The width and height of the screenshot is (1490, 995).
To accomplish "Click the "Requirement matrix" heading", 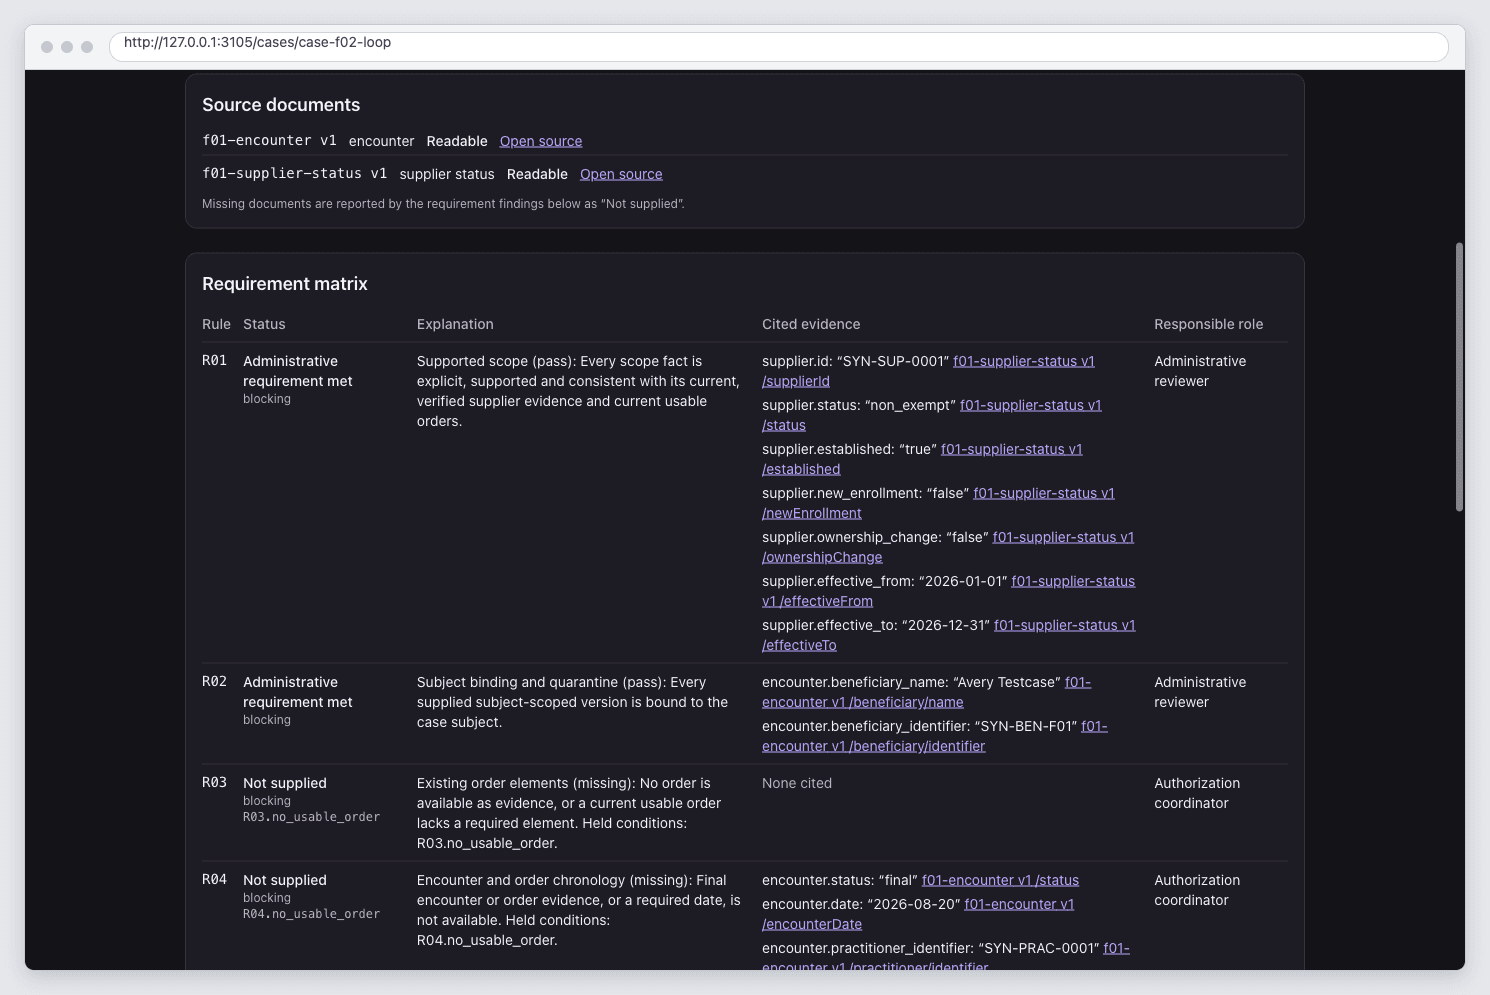I will point(285,284).
